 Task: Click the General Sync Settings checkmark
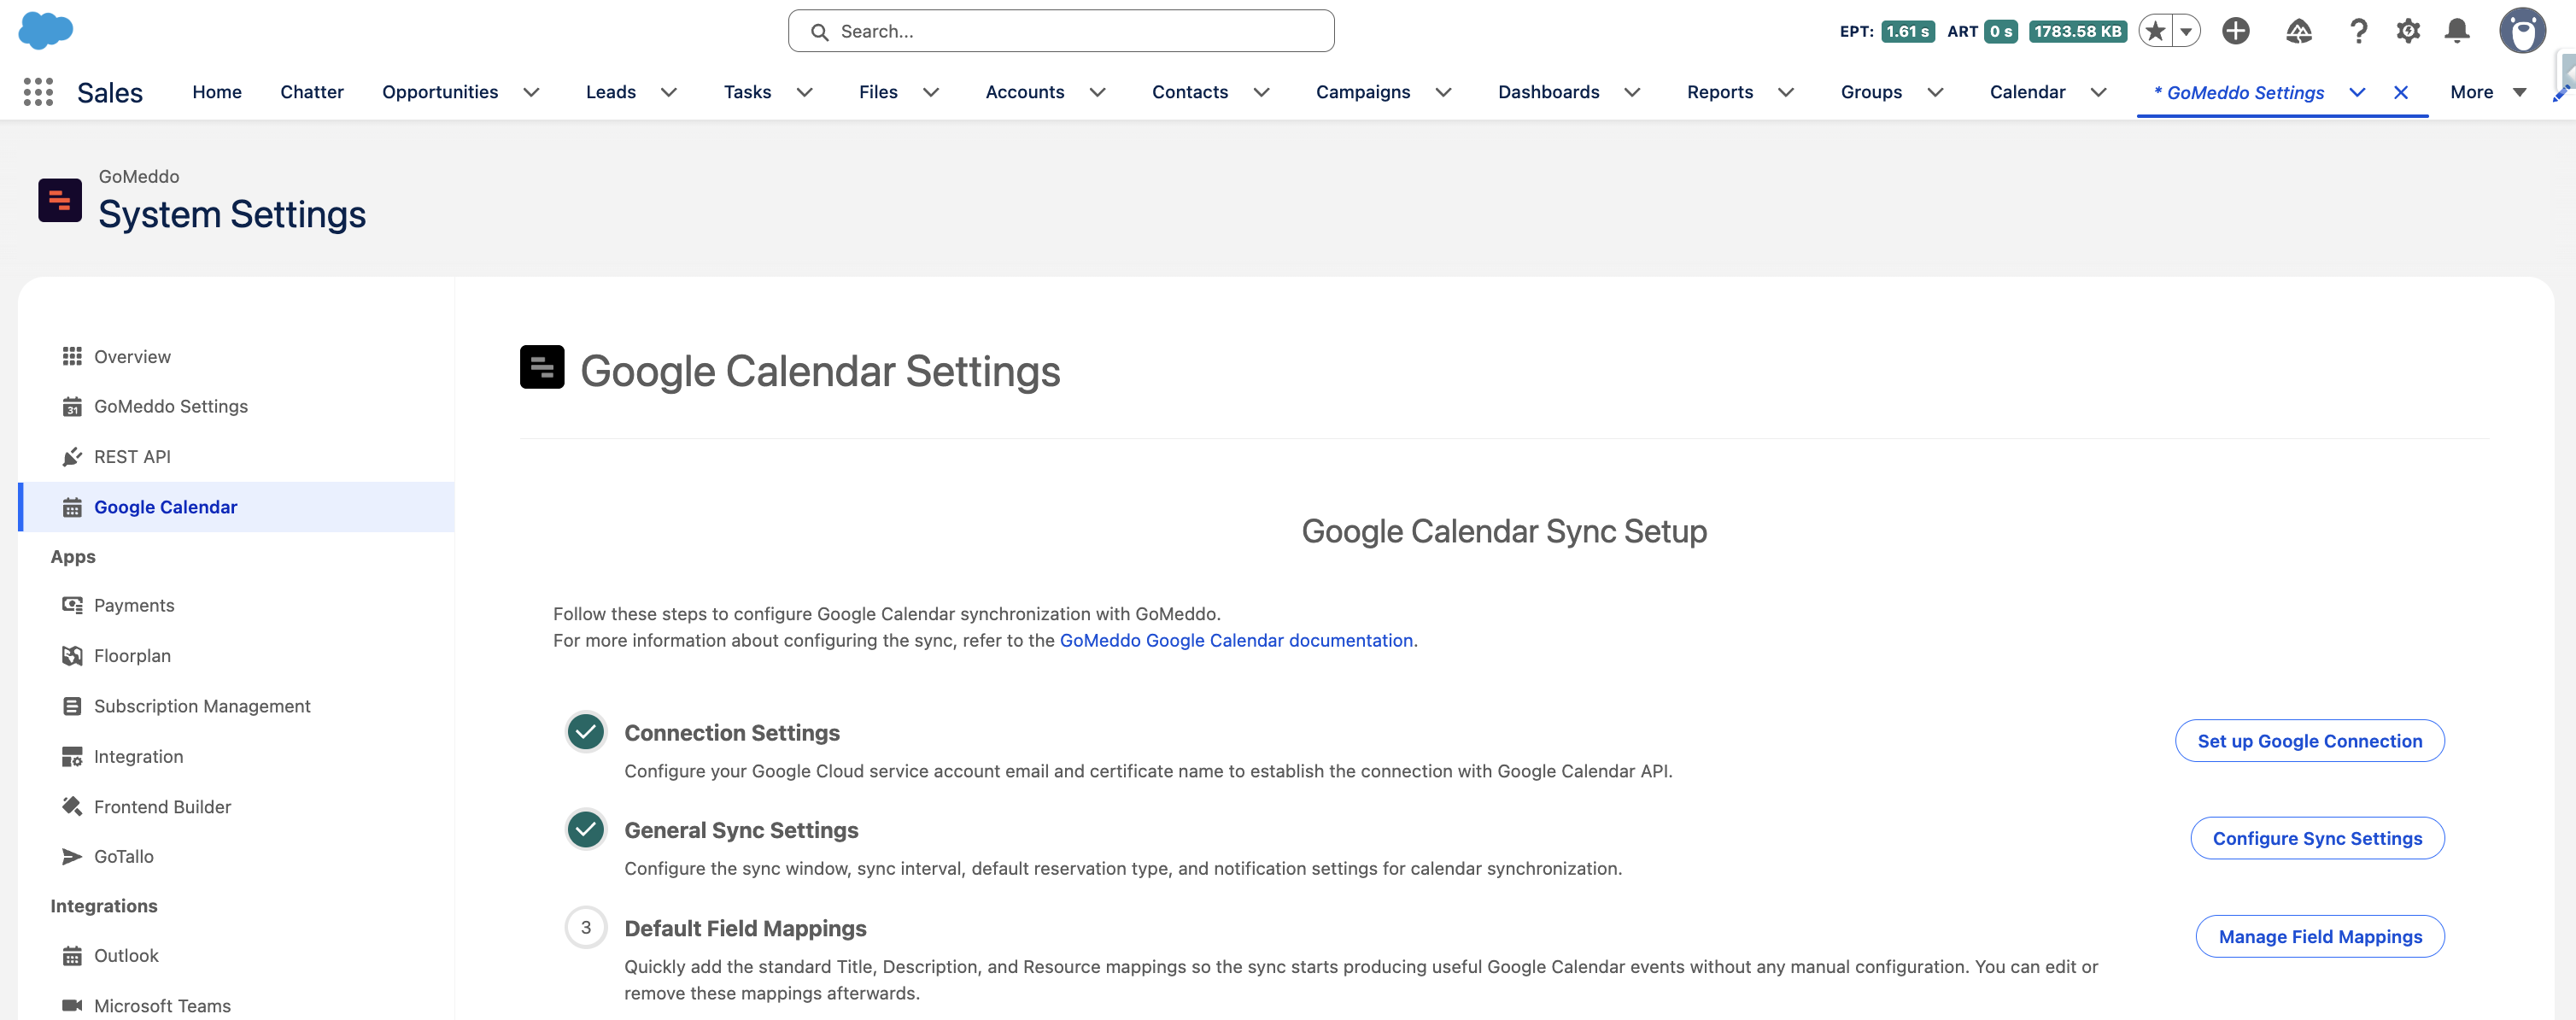[586, 829]
